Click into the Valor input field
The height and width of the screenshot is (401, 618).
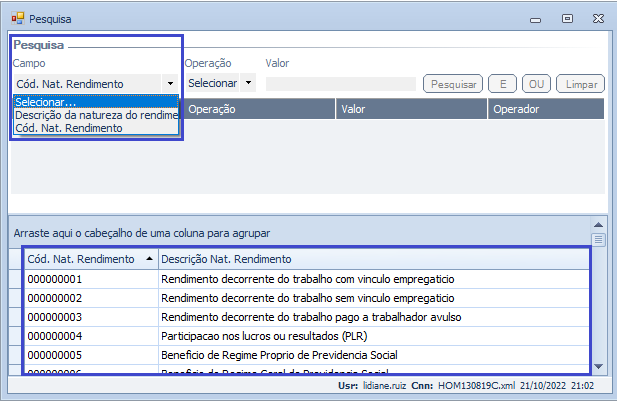click(x=340, y=84)
